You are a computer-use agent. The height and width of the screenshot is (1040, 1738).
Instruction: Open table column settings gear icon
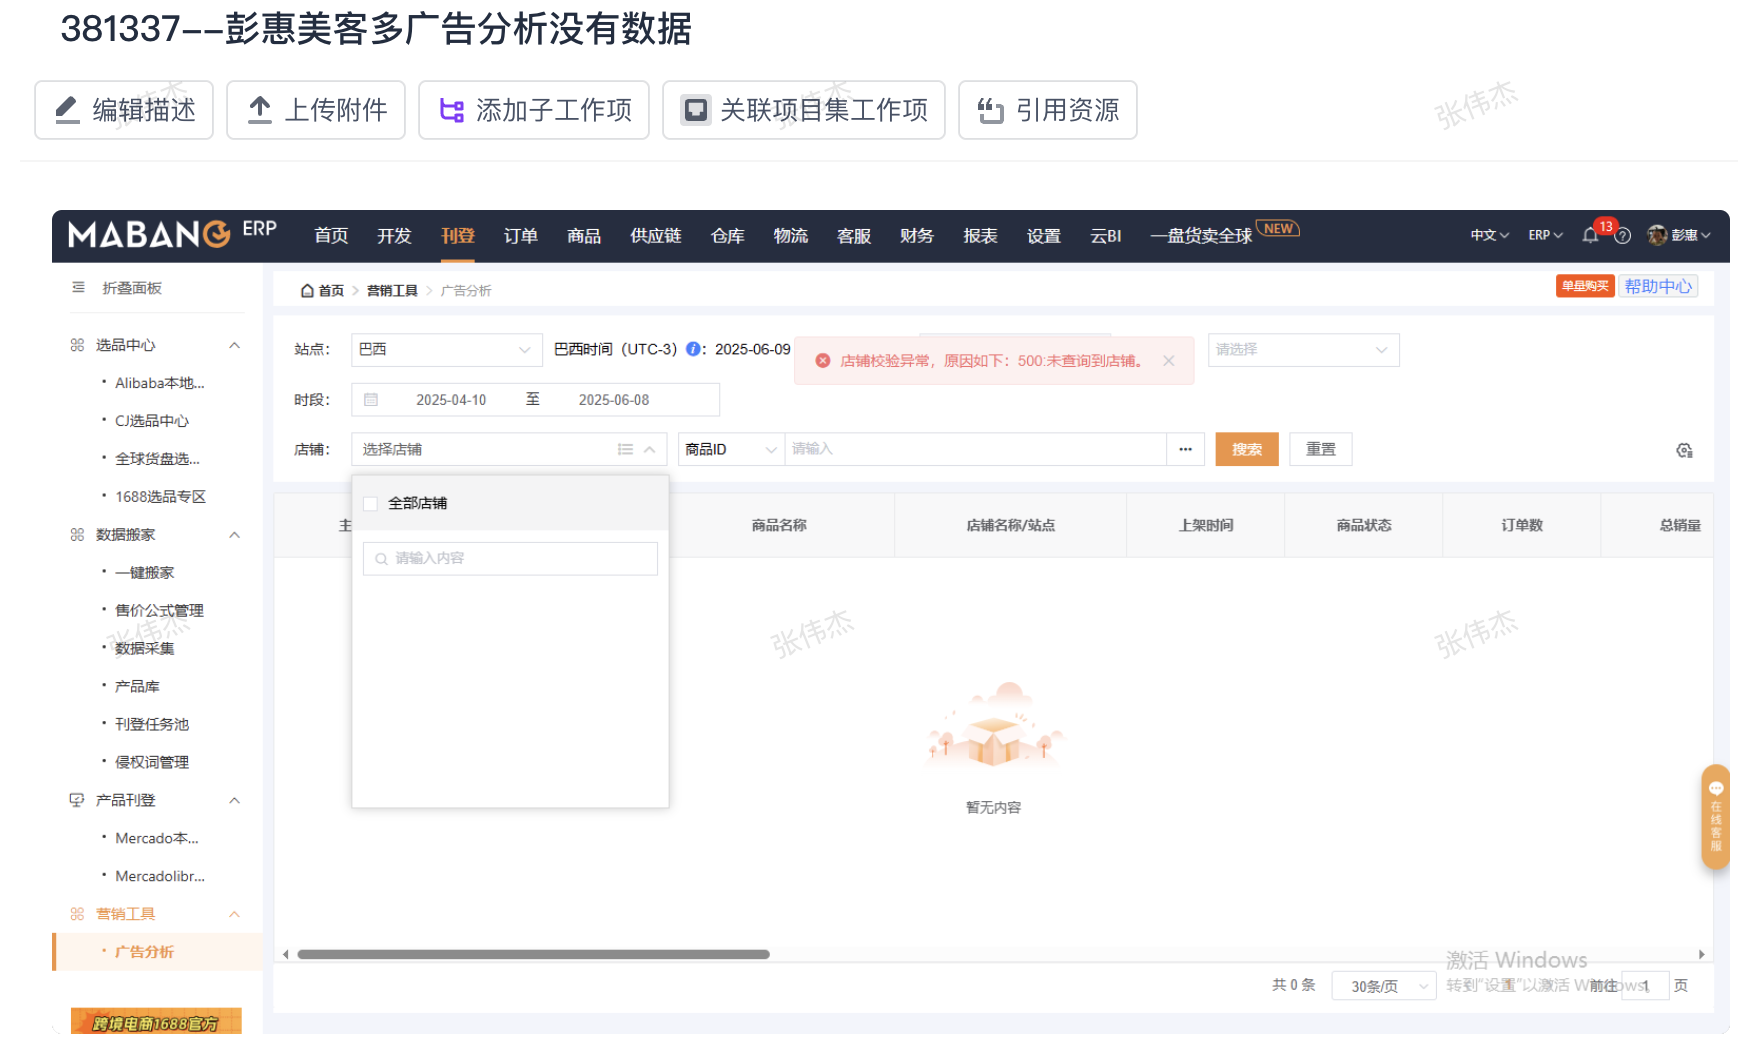pyautogui.click(x=1684, y=451)
